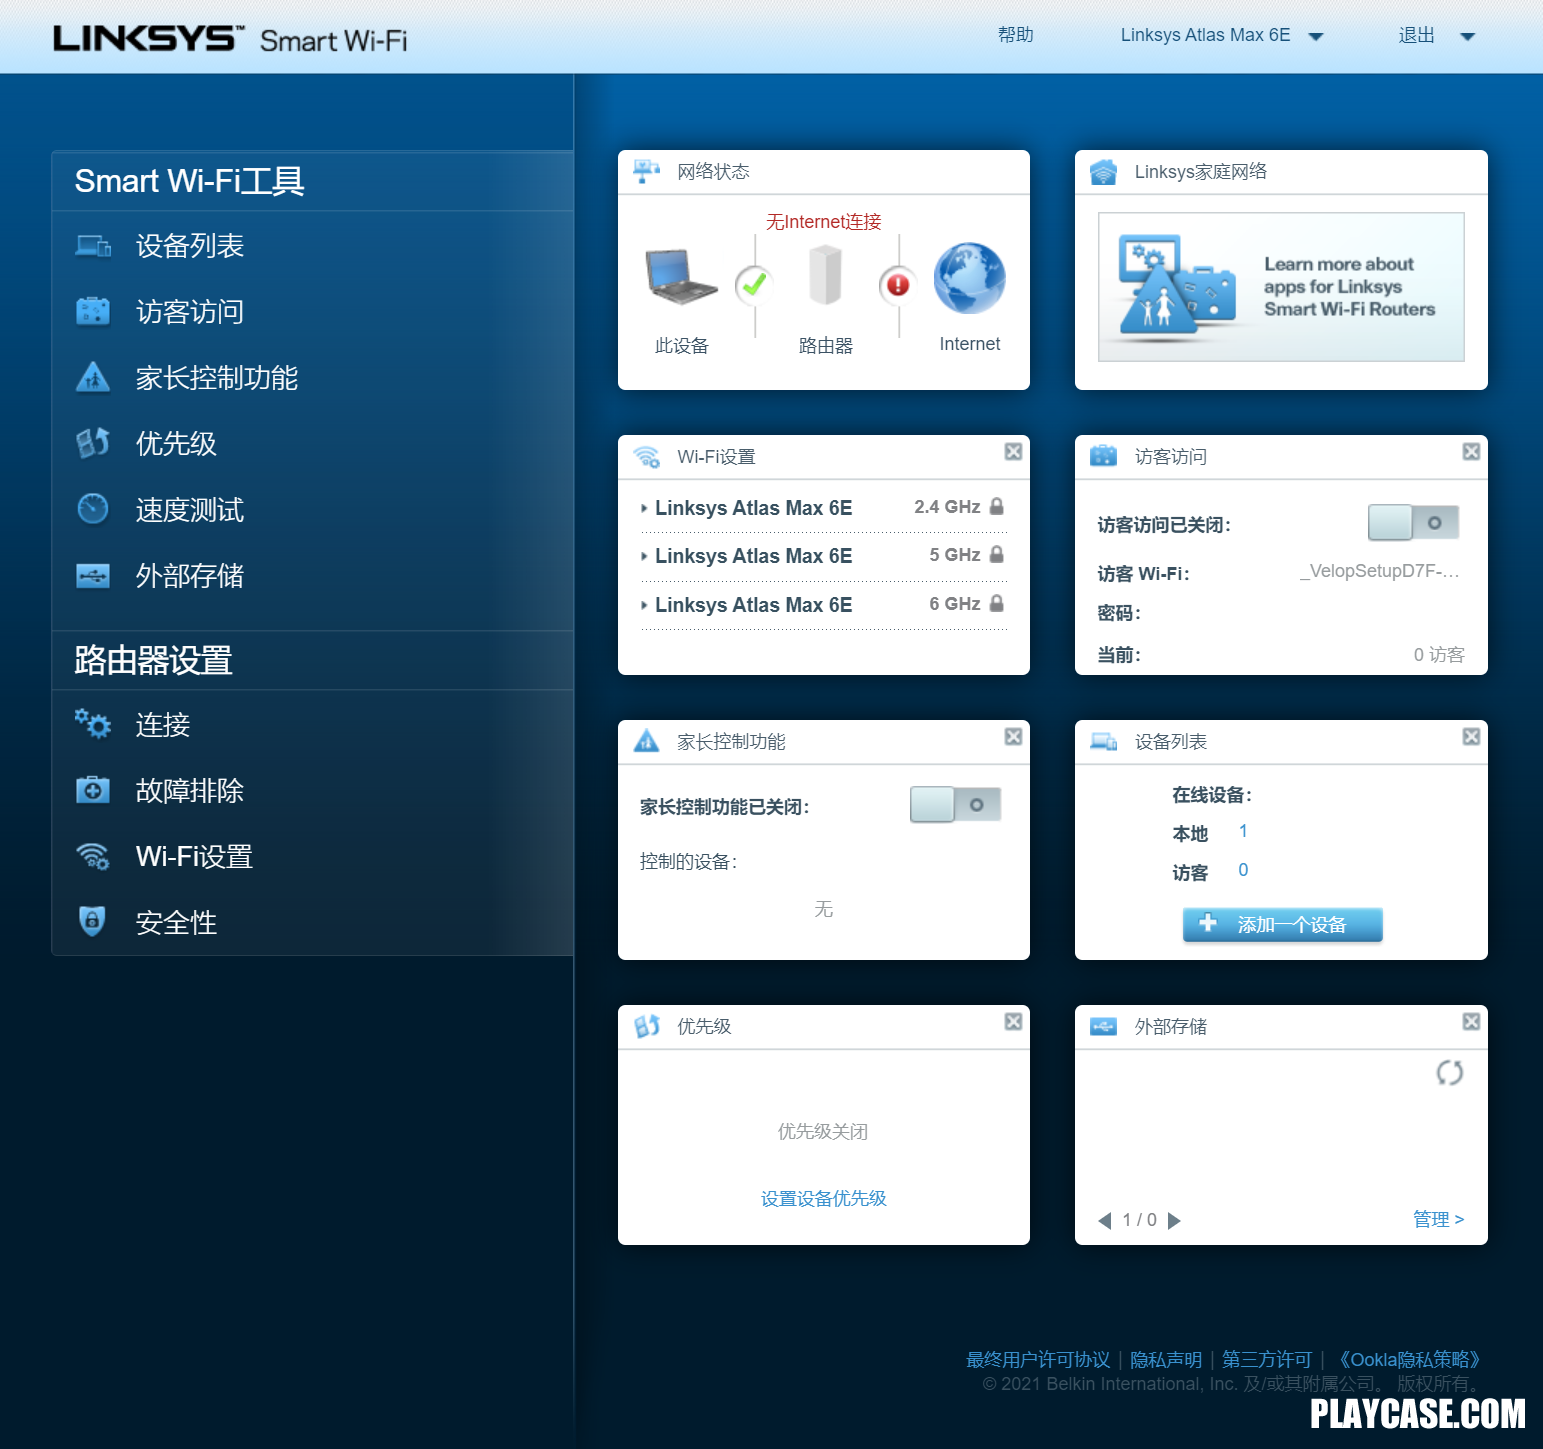1543x1449 pixels.
Task: Open the 退出 dropdown arrow
Action: [x=1467, y=37]
